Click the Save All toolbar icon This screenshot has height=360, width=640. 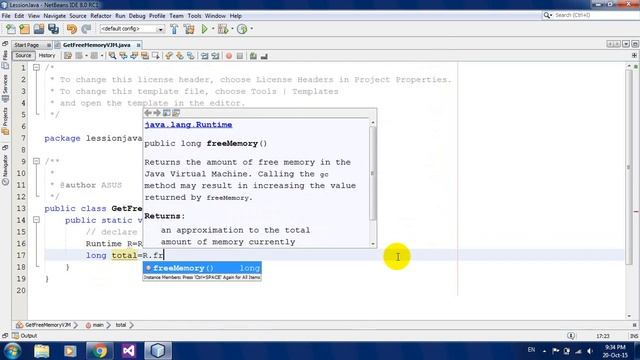click(x=53, y=29)
